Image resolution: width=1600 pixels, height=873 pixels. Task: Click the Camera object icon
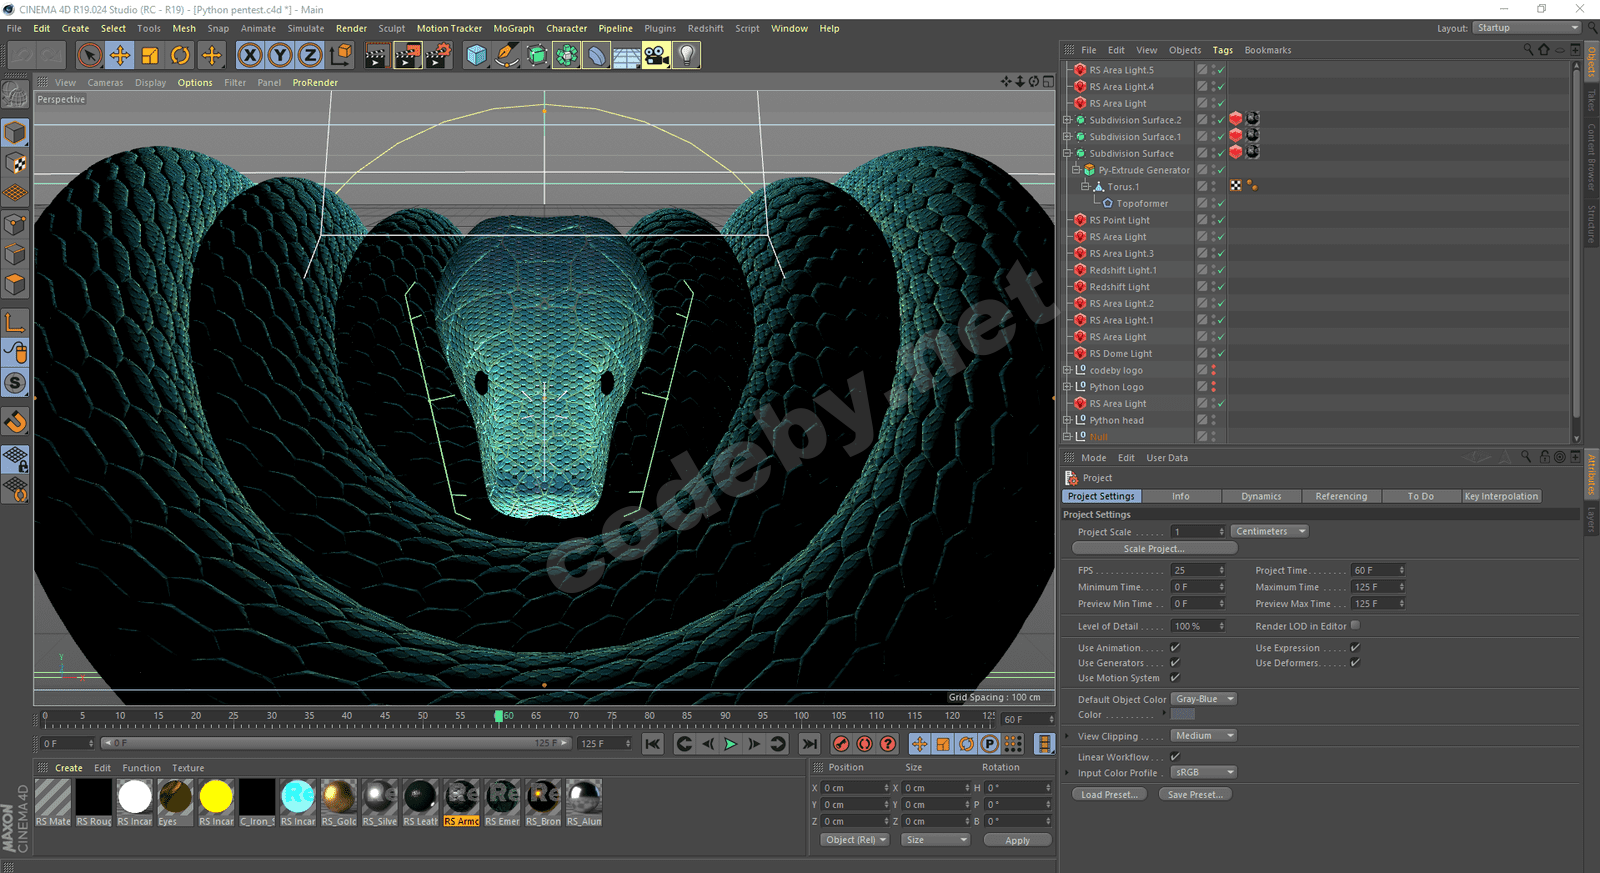656,56
